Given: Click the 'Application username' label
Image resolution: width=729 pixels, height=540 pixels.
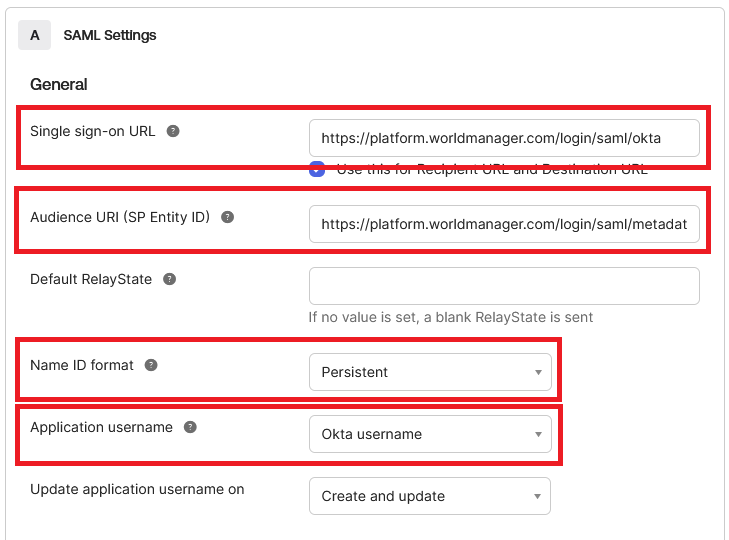Looking at the screenshot, I should click(101, 427).
